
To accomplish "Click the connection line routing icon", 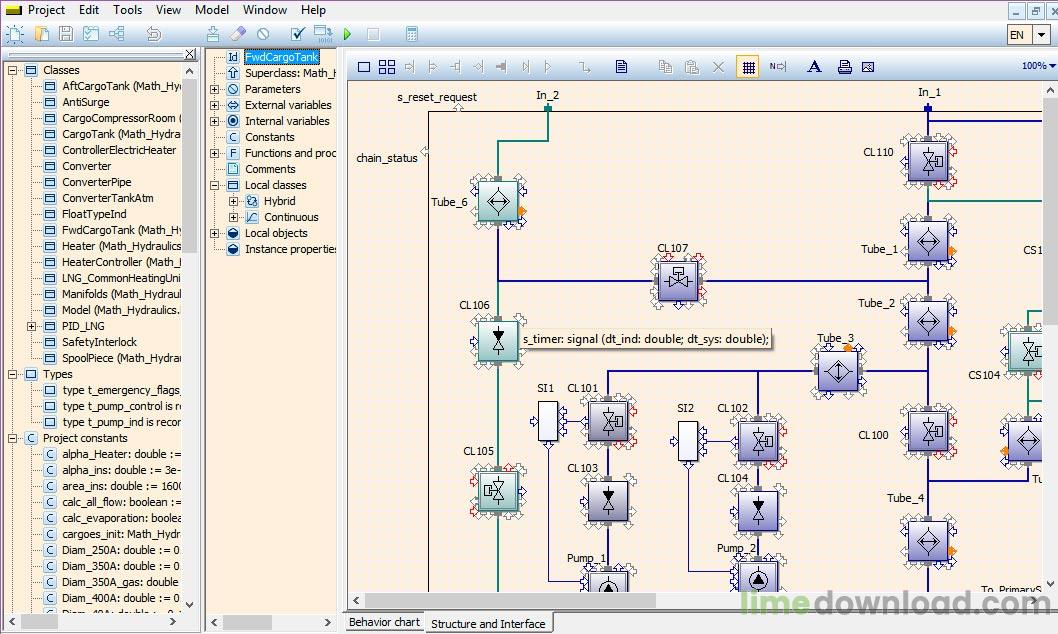I will (x=584, y=67).
